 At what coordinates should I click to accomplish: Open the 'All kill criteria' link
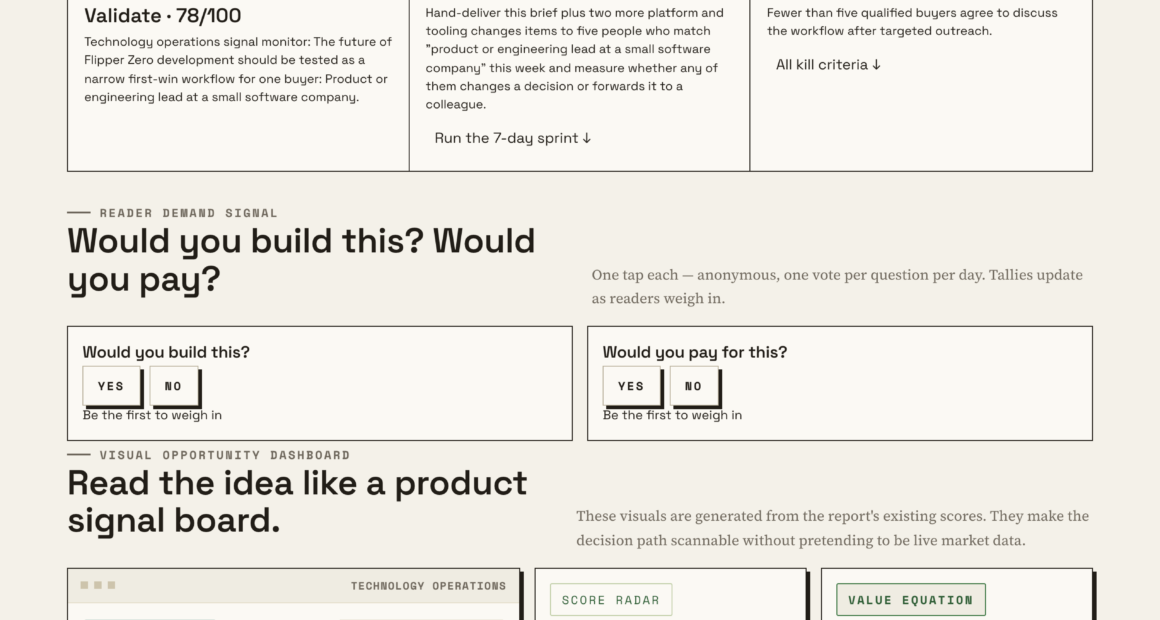[x=828, y=65]
